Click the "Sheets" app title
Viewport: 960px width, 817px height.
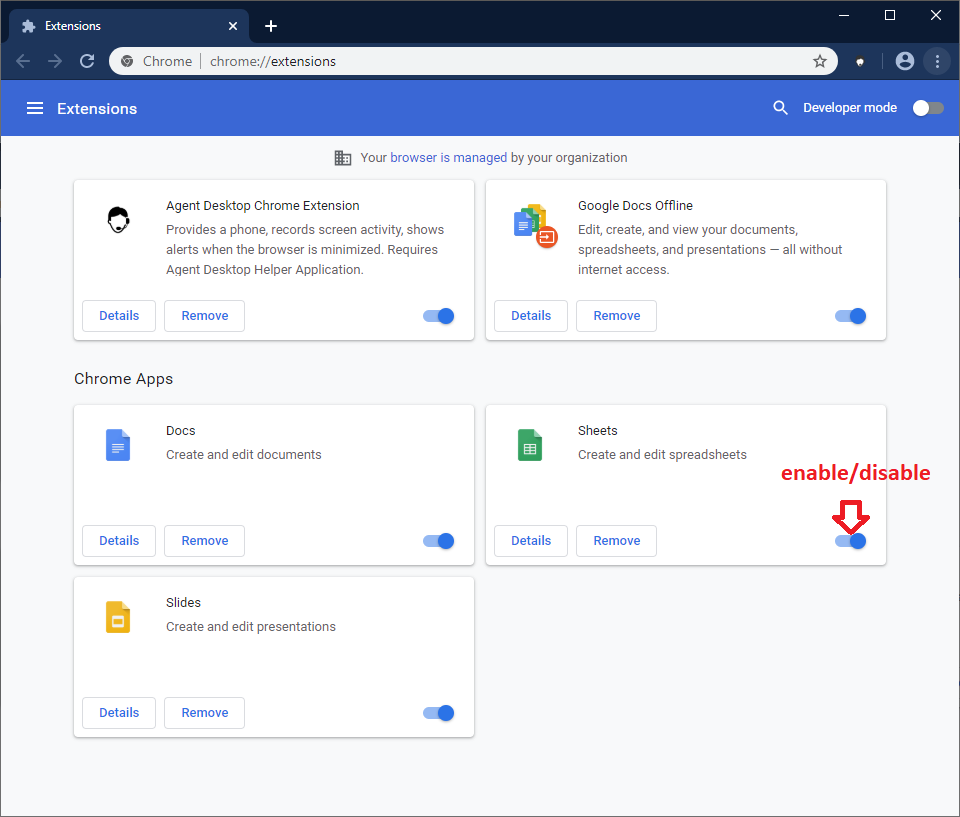coord(598,431)
